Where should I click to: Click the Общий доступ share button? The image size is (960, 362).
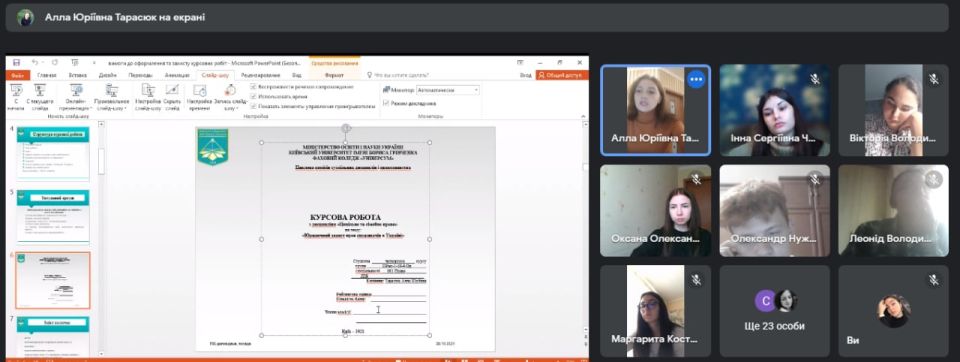click(x=559, y=75)
